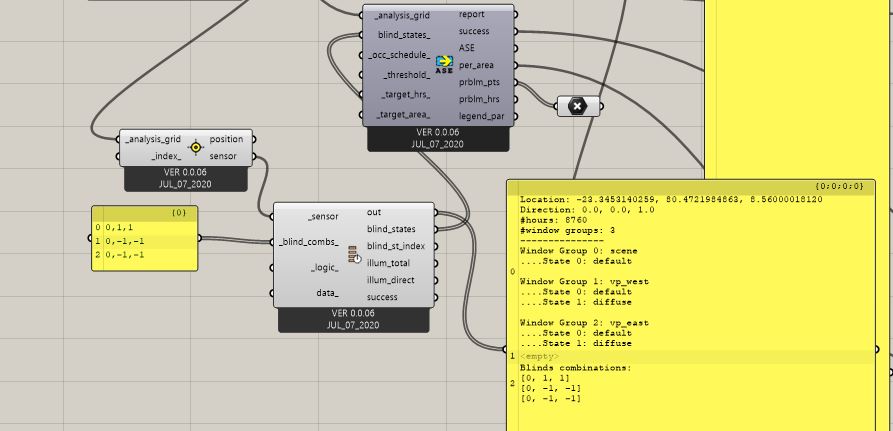893x431 pixels.
Task: Click ASE component version label VER 0.0.06
Action: (437, 132)
